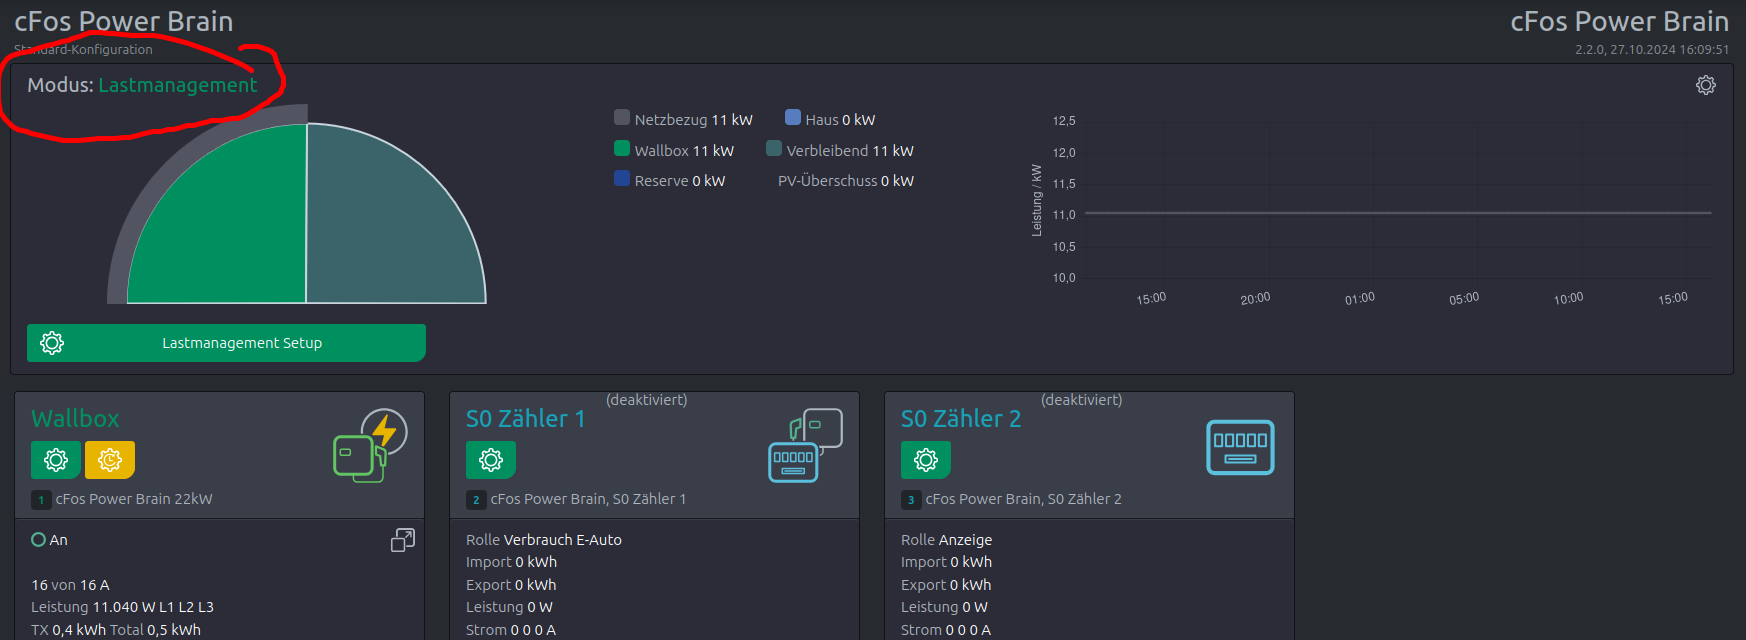
Task: Open settings gear in top-right of dashboard panel
Action: (1706, 85)
